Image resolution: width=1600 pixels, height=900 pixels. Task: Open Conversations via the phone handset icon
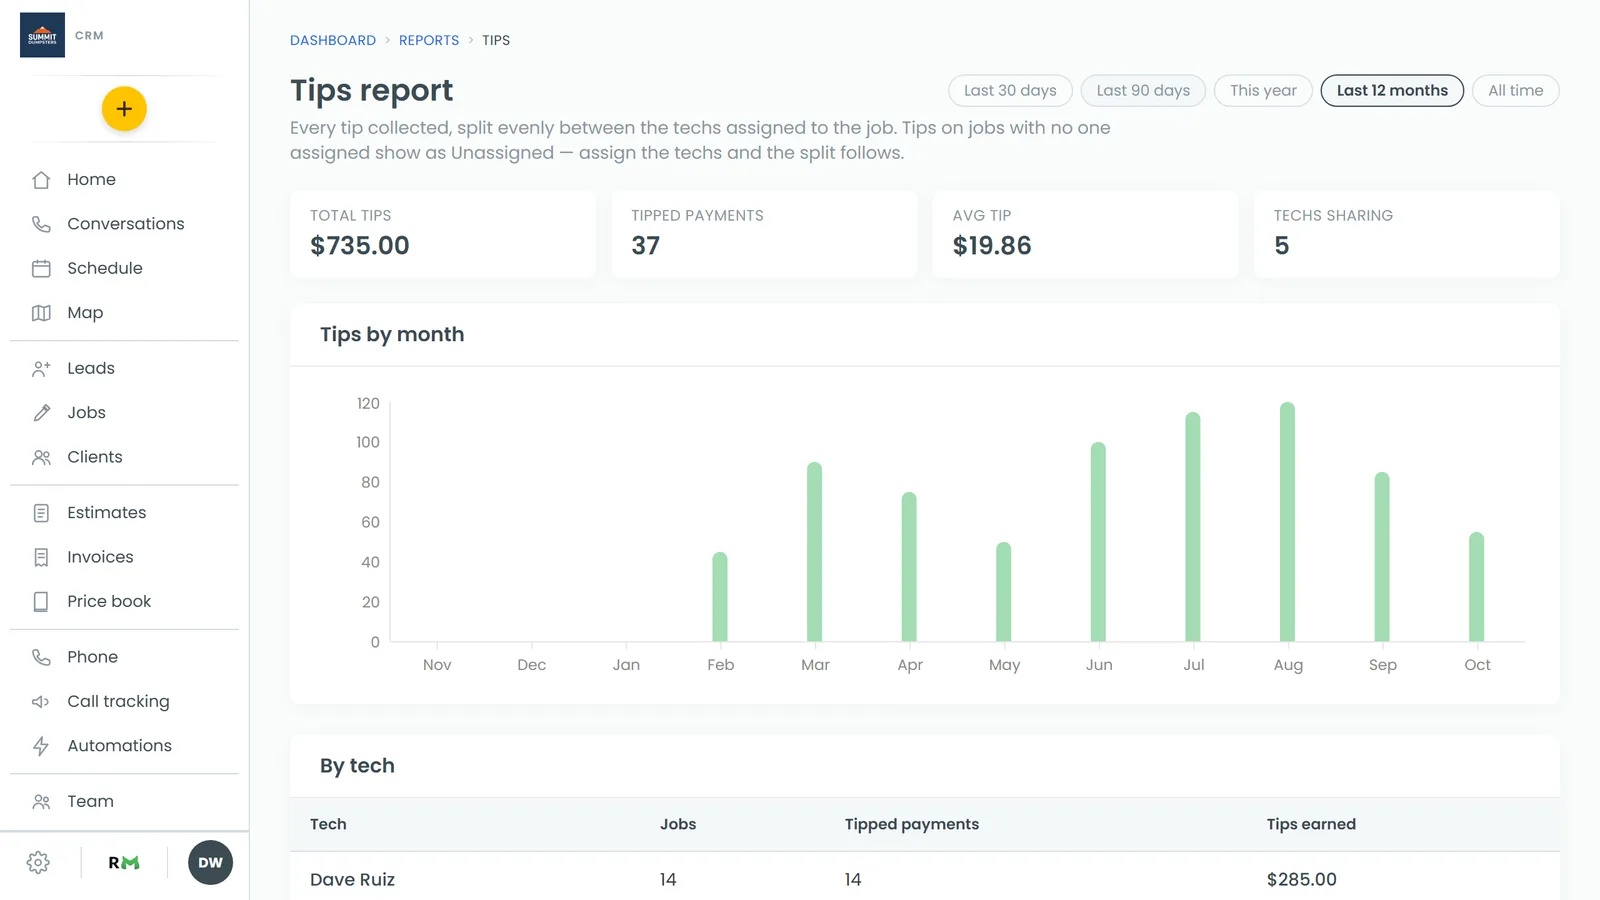[41, 224]
